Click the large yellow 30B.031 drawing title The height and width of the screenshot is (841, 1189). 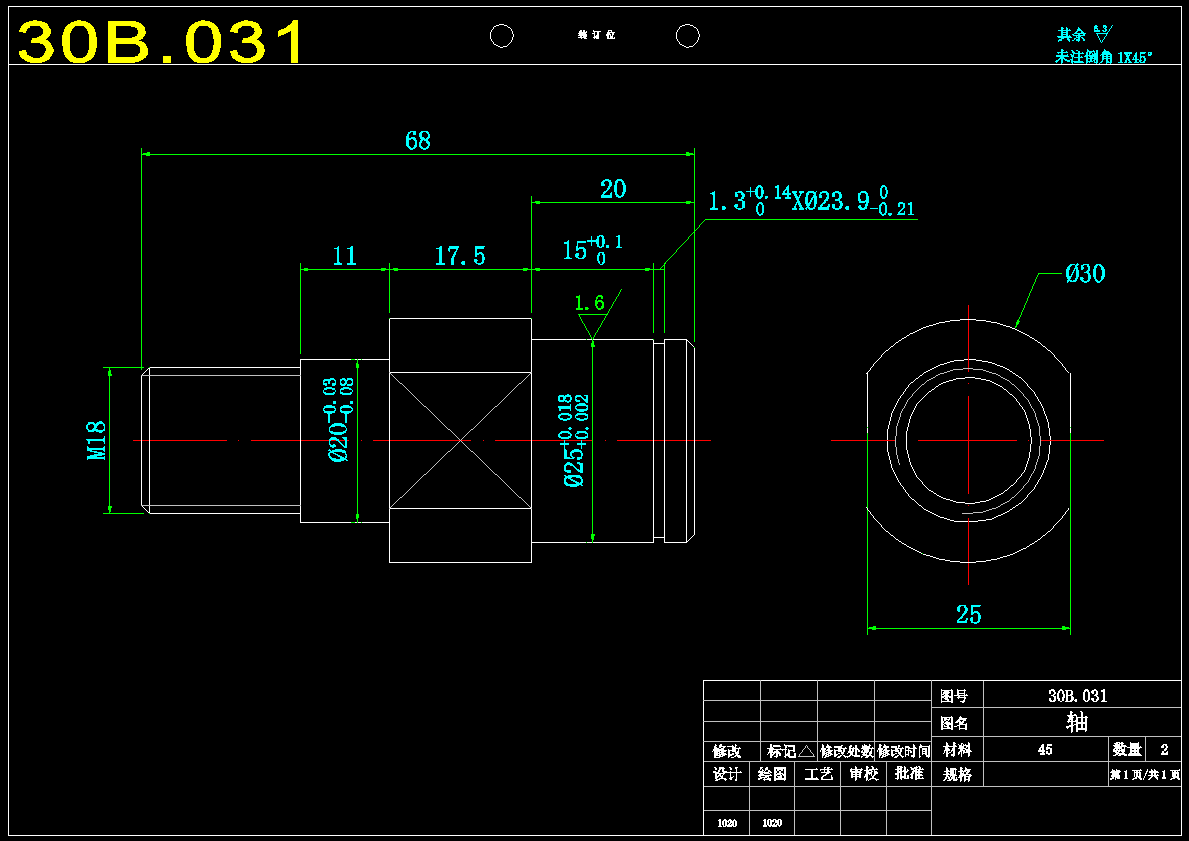pos(160,40)
